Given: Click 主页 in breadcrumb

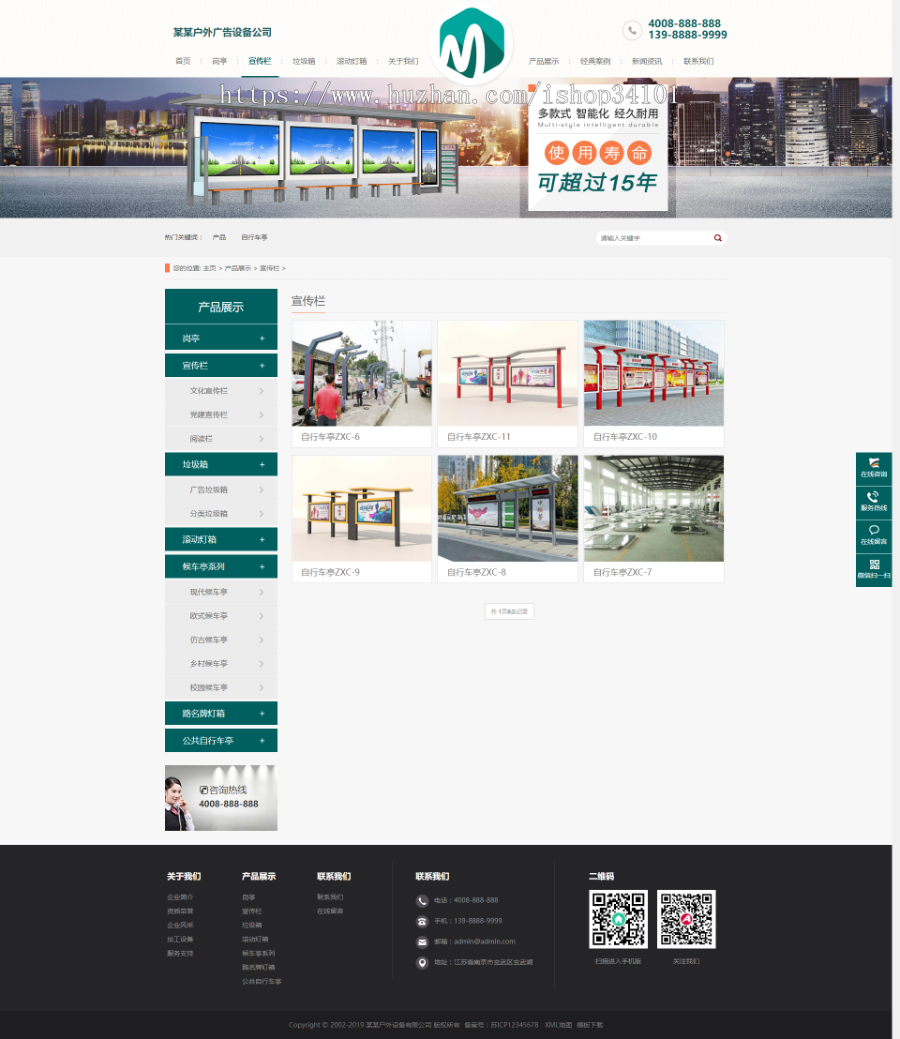Looking at the screenshot, I should coord(209,268).
